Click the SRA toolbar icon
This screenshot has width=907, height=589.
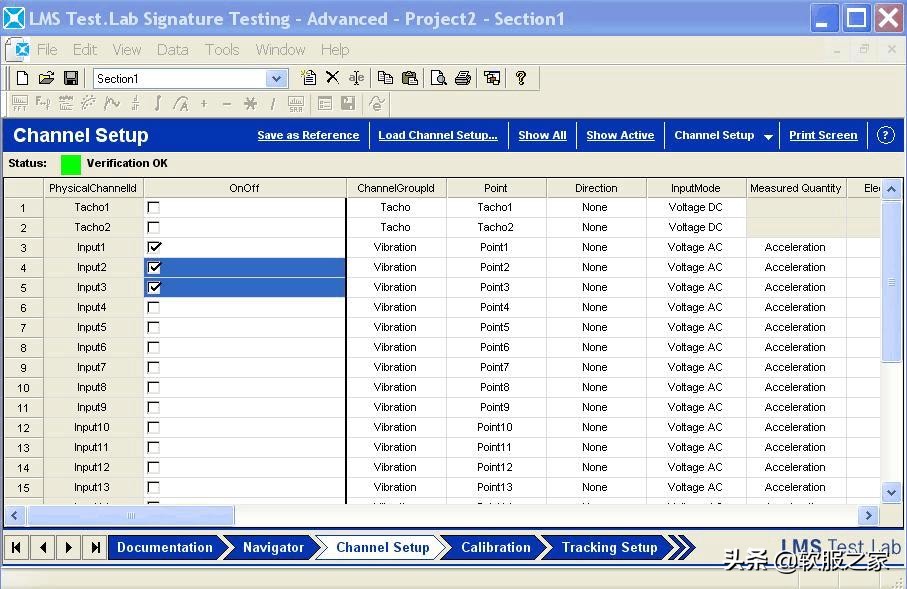pyautogui.click(x=296, y=104)
